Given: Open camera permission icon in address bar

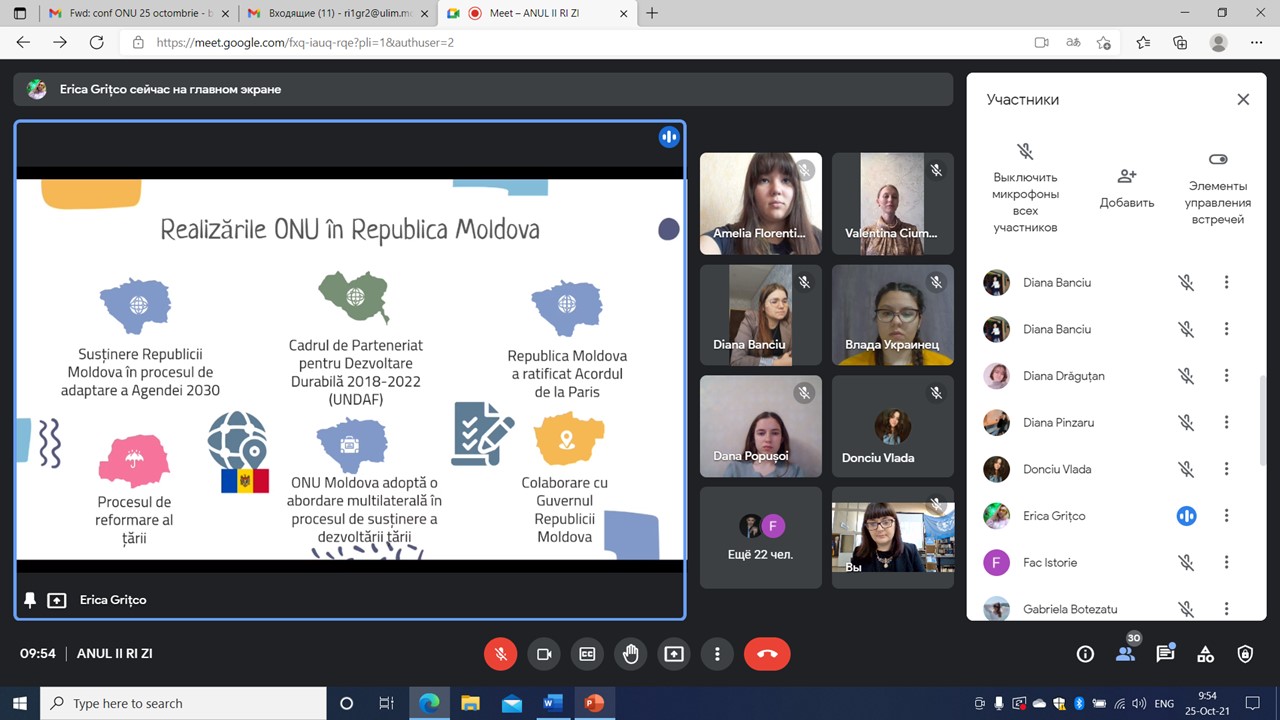Looking at the screenshot, I should 1041,42.
